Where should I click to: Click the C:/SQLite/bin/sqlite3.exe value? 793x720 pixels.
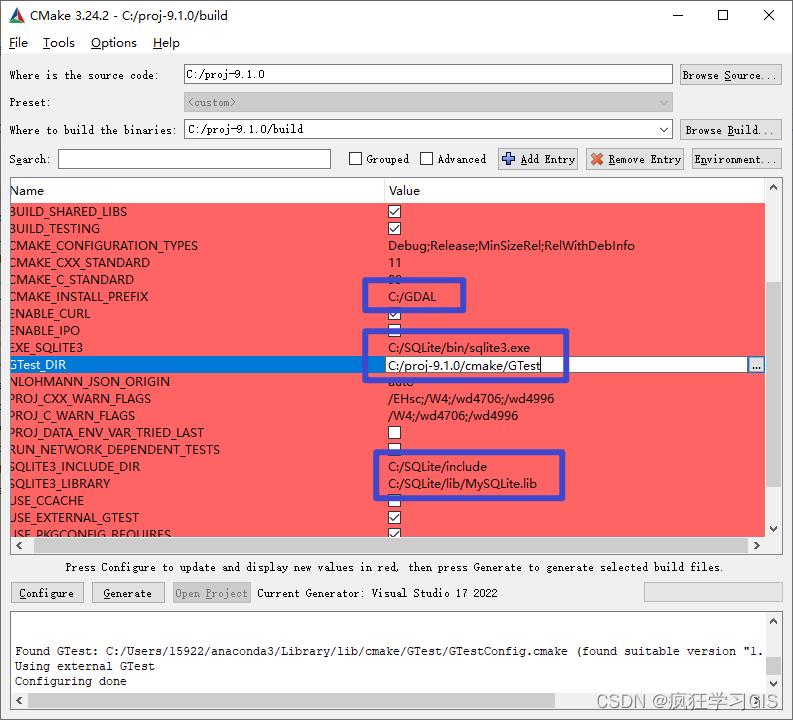tap(459, 348)
